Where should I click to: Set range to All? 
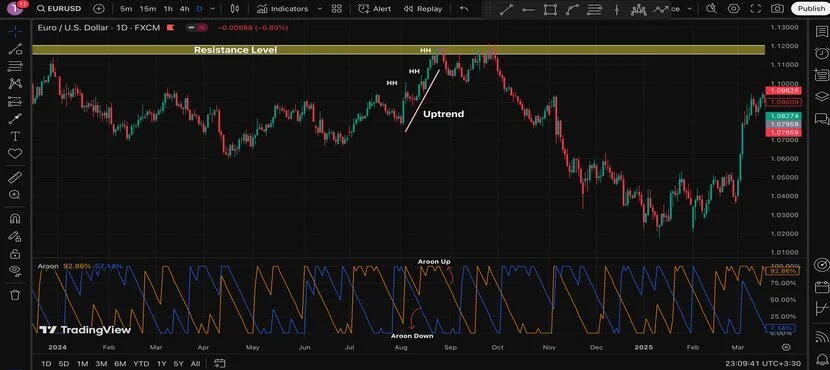tap(195, 364)
